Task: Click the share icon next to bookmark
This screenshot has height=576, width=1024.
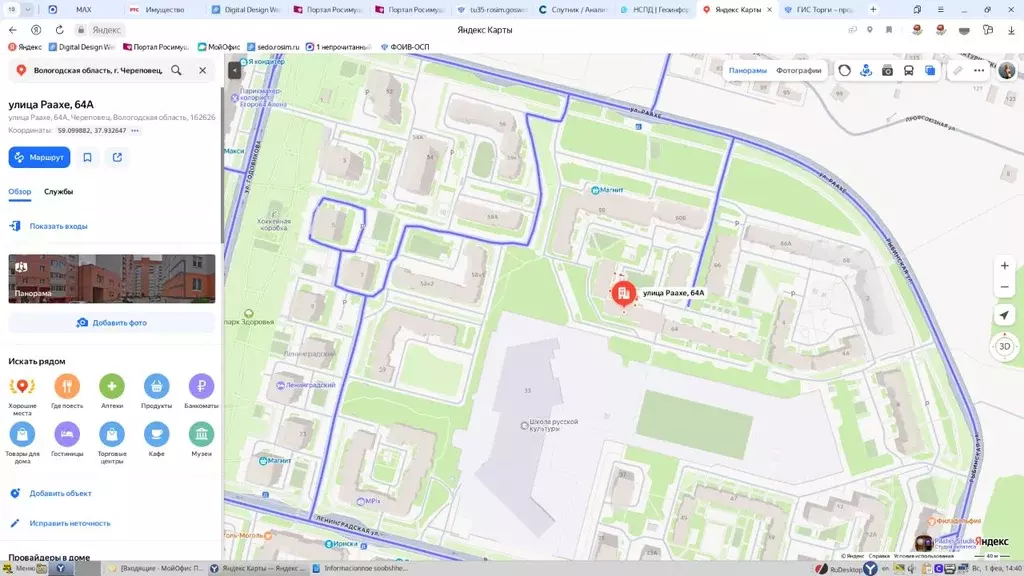Action: (117, 157)
